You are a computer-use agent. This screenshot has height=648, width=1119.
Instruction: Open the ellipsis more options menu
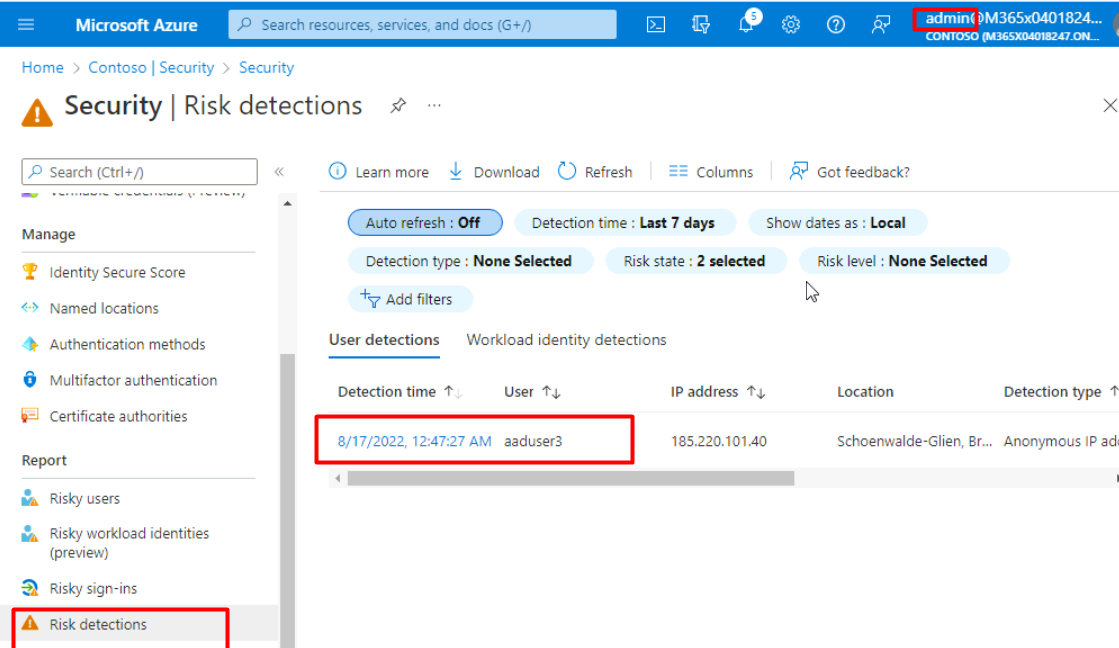point(434,106)
